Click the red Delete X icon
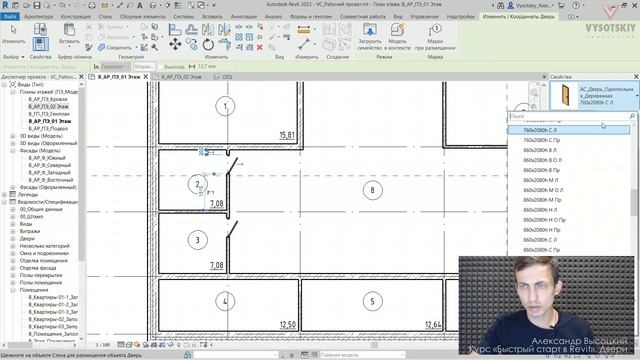Viewport: 640px width, 360px height. (x=260, y=47)
